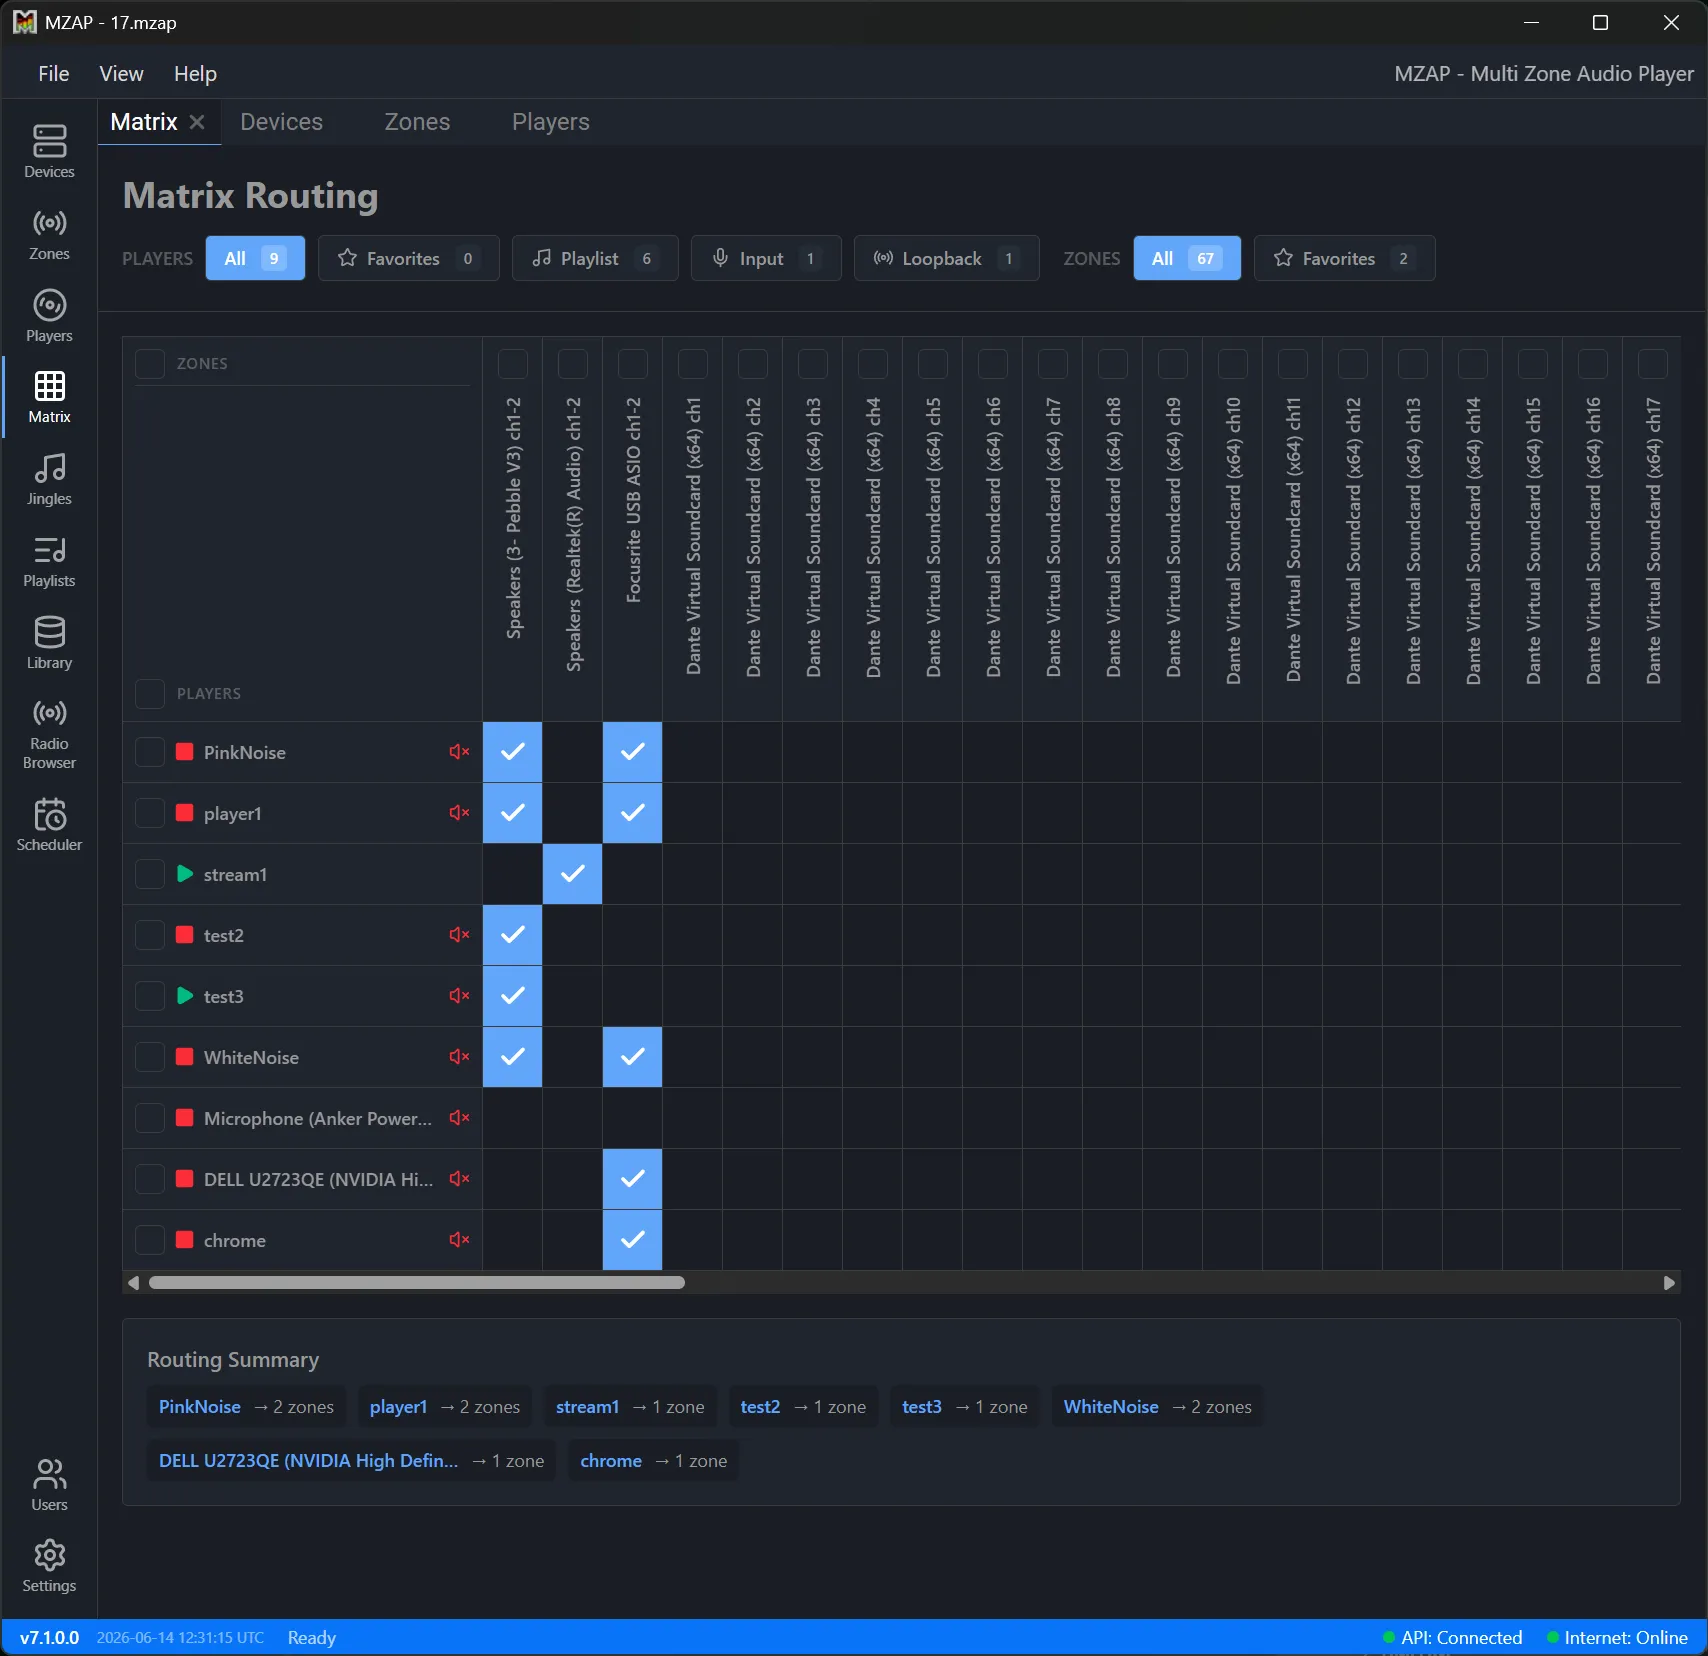The width and height of the screenshot is (1708, 1656).
Task: Click the v7.1.0.0 version label
Action: pos(49,1638)
